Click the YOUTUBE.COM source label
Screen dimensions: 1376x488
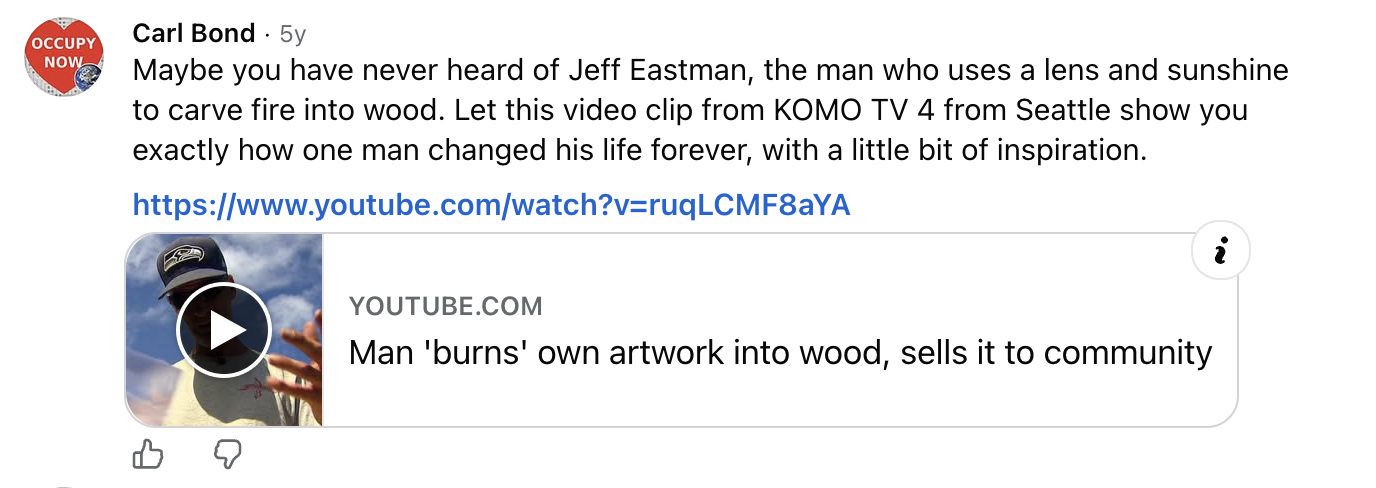click(x=446, y=306)
